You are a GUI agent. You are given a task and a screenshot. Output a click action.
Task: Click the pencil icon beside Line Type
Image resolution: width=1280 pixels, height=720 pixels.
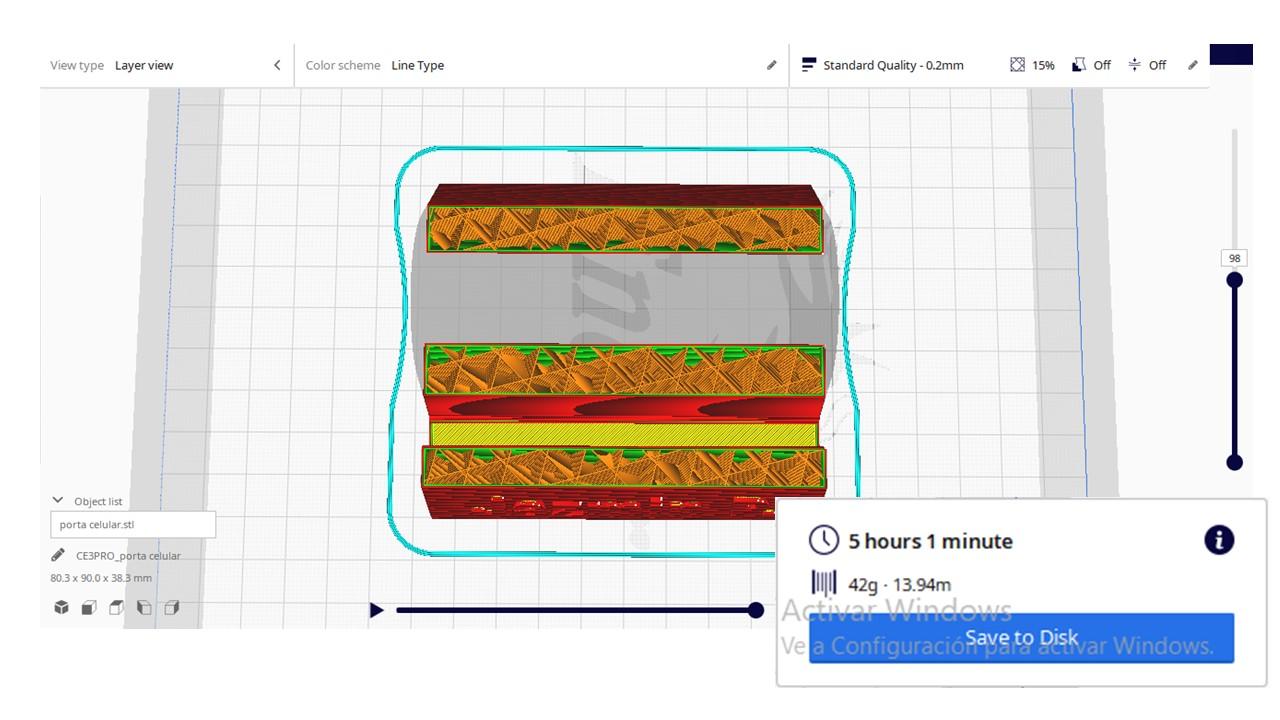click(x=771, y=65)
